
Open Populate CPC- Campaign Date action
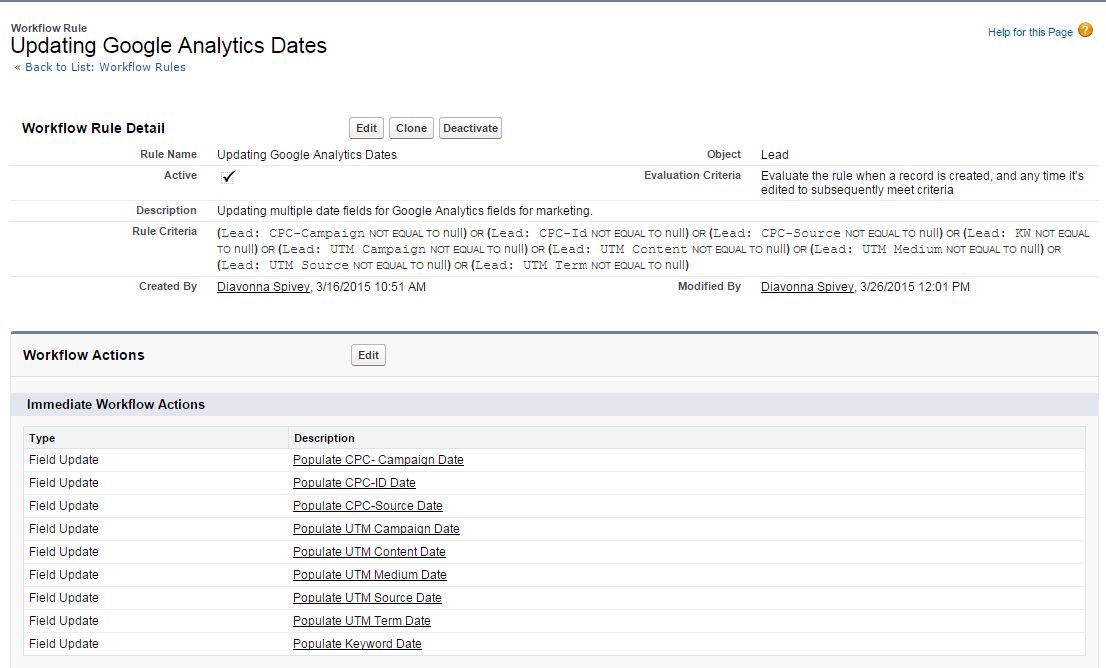click(x=378, y=460)
